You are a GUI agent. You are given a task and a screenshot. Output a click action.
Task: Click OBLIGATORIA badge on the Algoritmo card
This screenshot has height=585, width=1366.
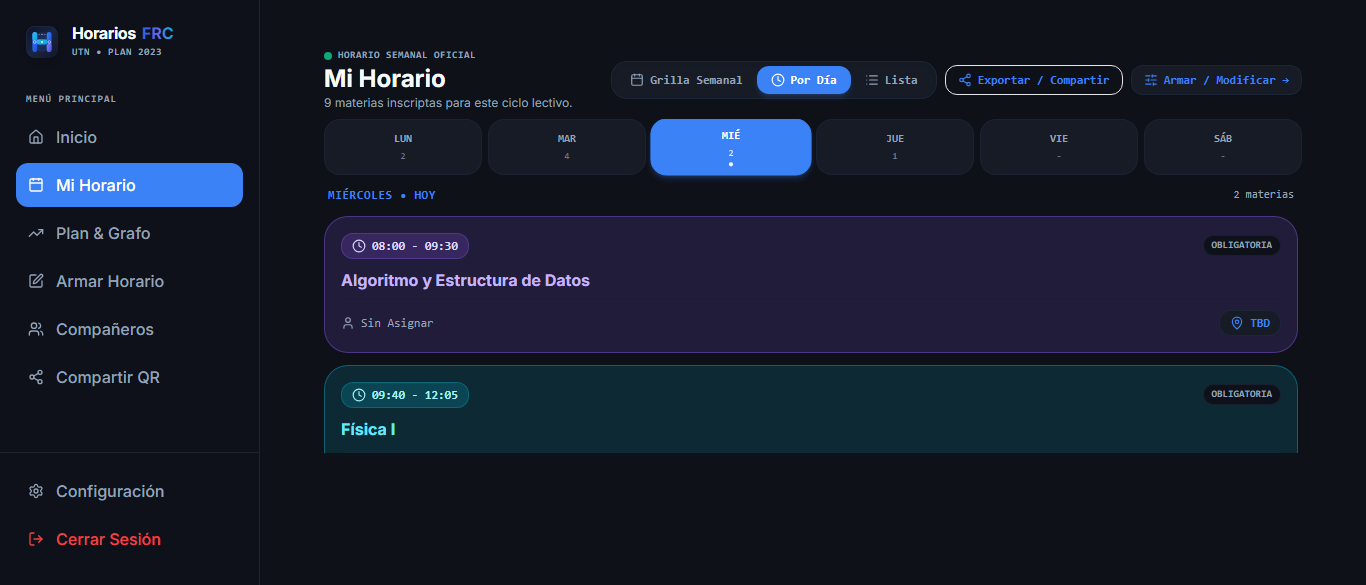tap(1241, 245)
